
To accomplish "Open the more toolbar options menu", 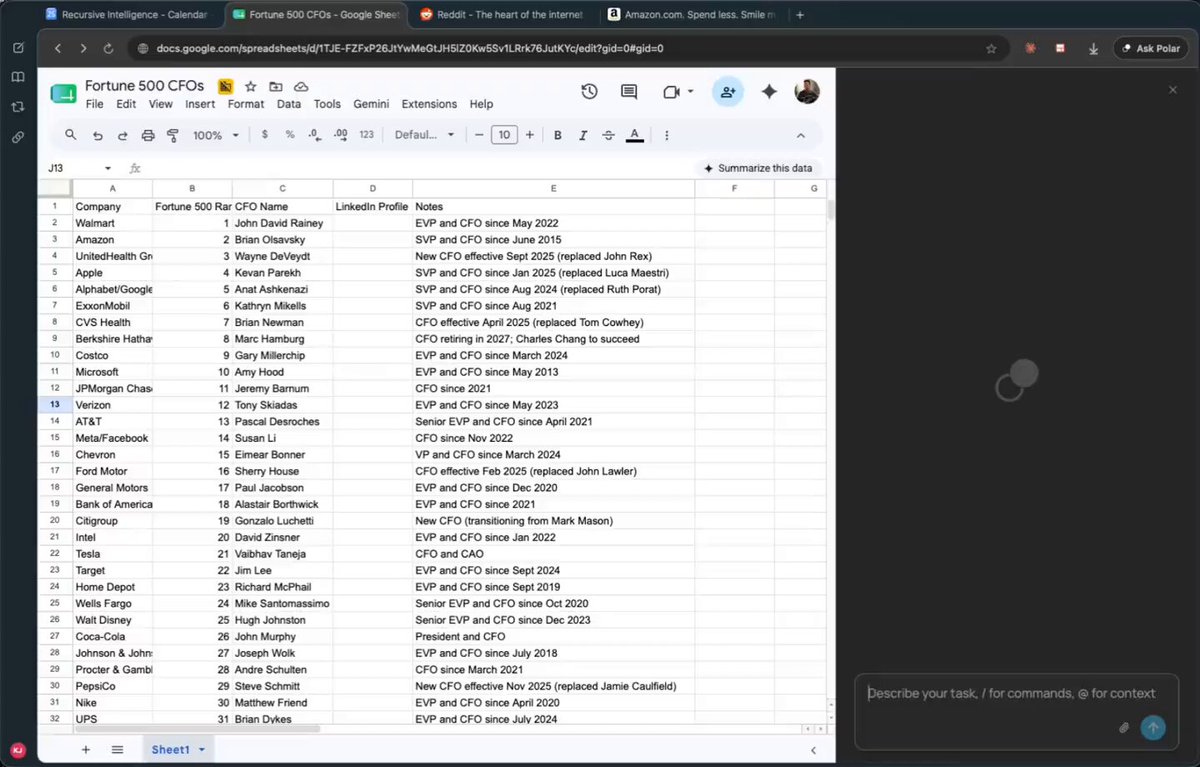I will point(666,135).
